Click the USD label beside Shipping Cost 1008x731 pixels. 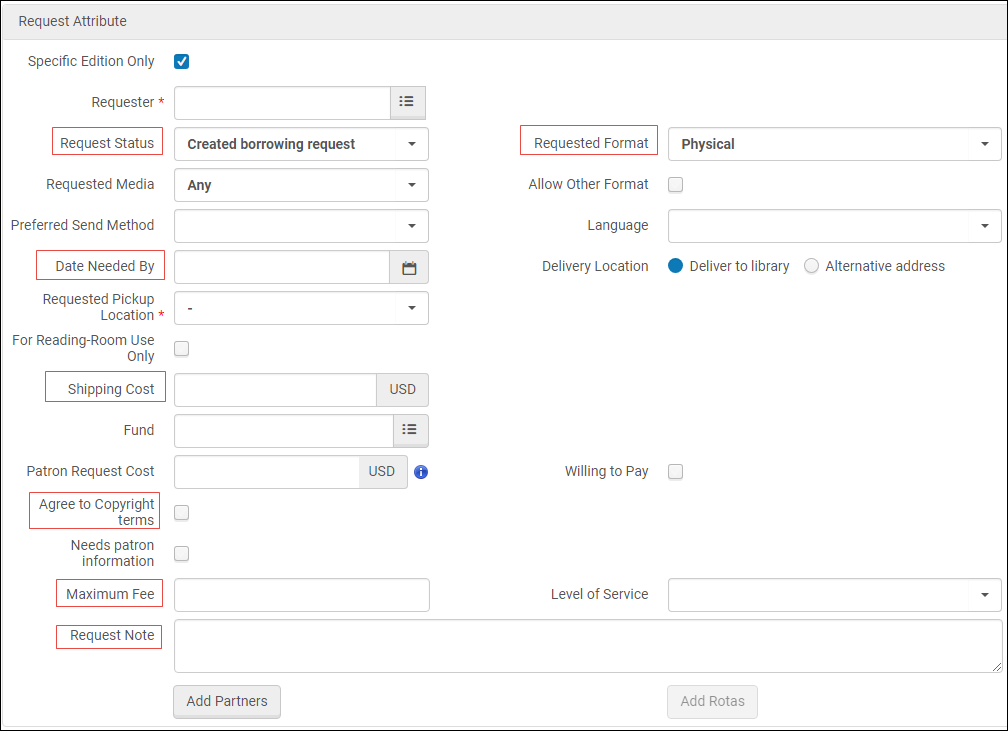402,390
